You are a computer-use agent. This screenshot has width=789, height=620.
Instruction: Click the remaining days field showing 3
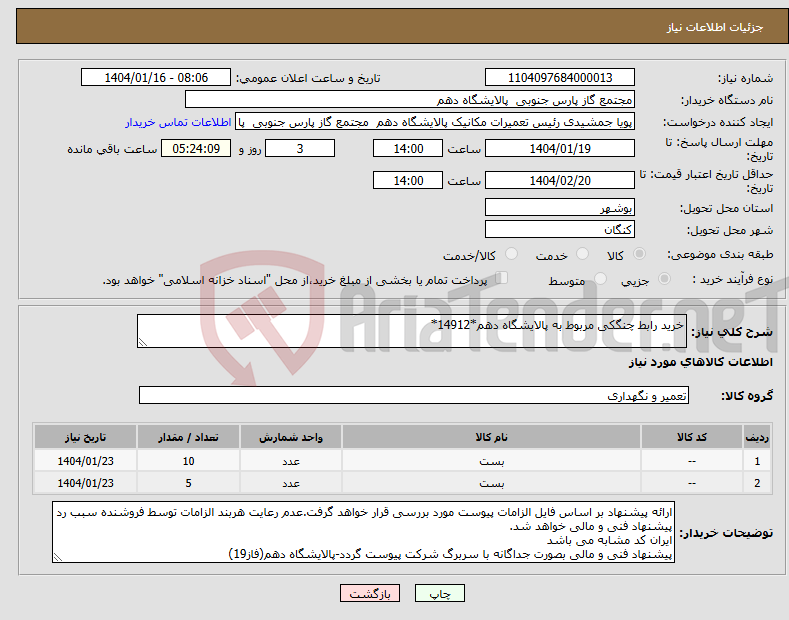click(x=300, y=148)
